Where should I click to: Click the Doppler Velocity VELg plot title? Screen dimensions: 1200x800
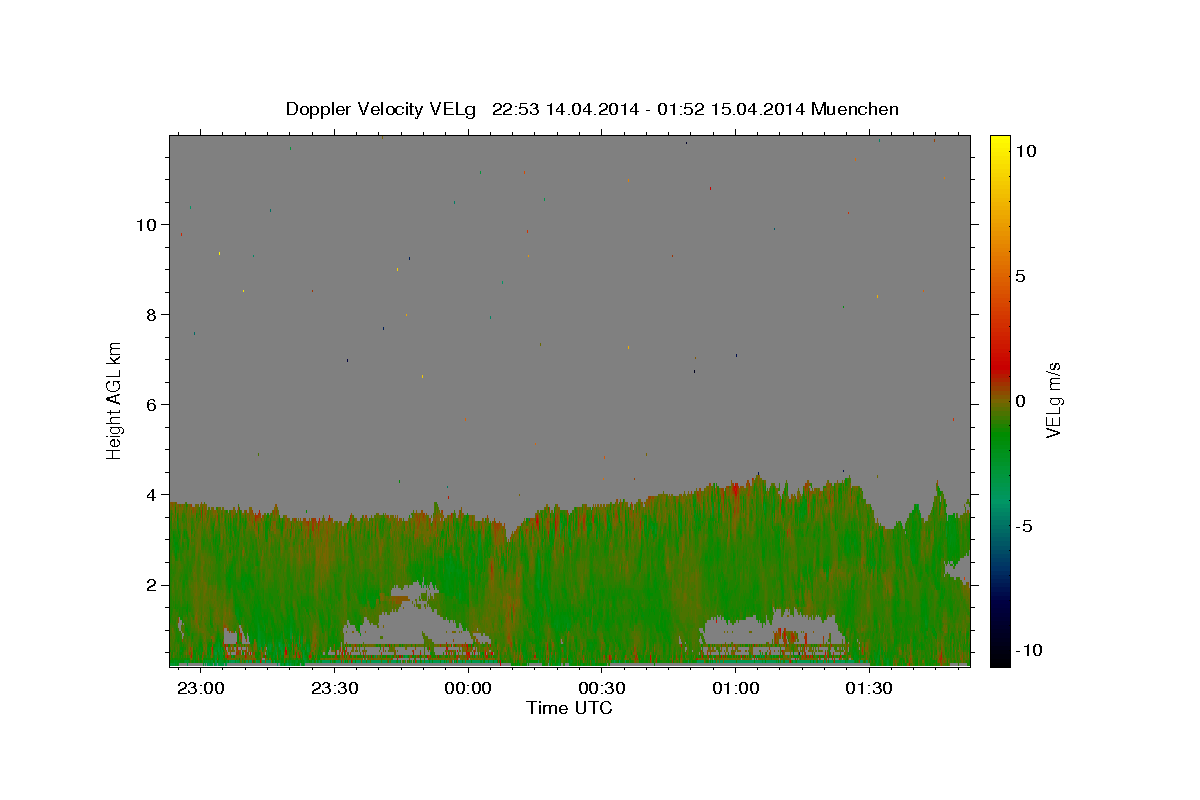592,109
